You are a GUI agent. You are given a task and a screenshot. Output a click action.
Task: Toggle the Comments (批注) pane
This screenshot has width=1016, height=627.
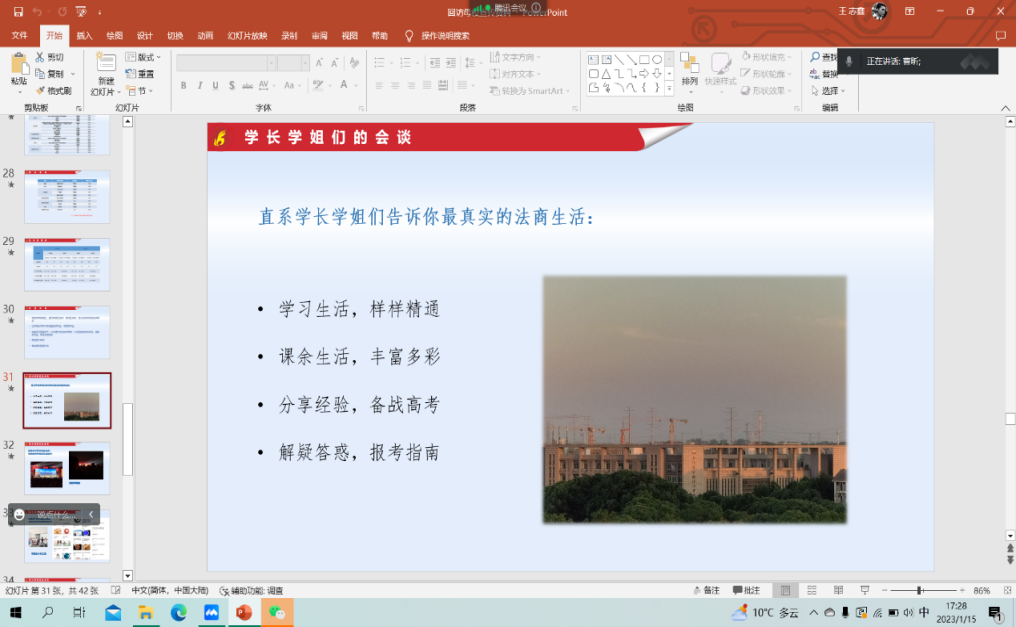click(746, 590)
